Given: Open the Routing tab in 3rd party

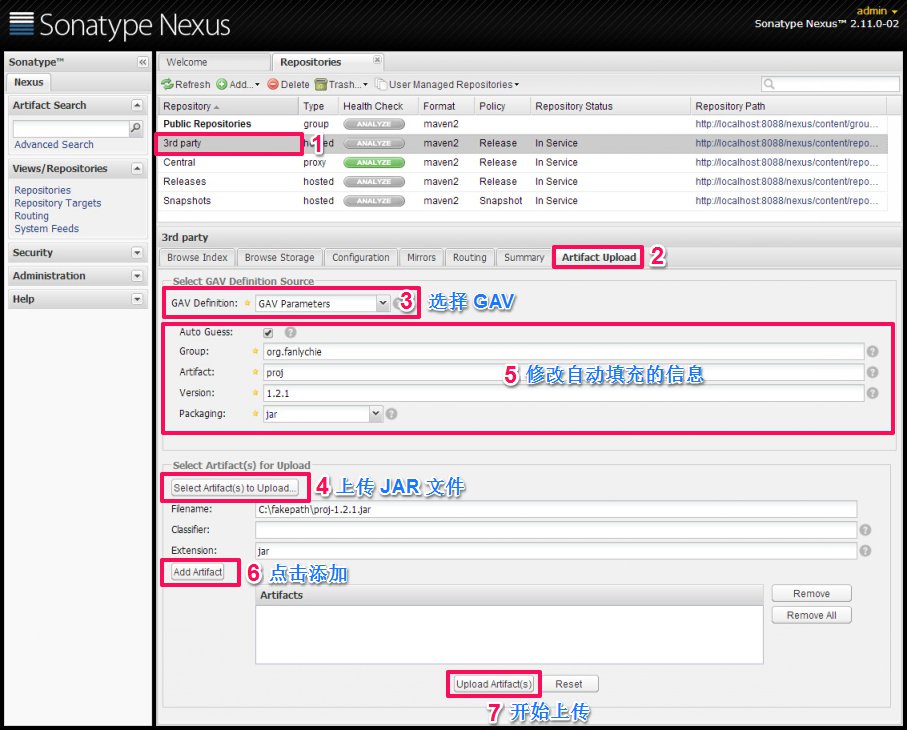Looking at the screenshot, I should coord(470,257).
